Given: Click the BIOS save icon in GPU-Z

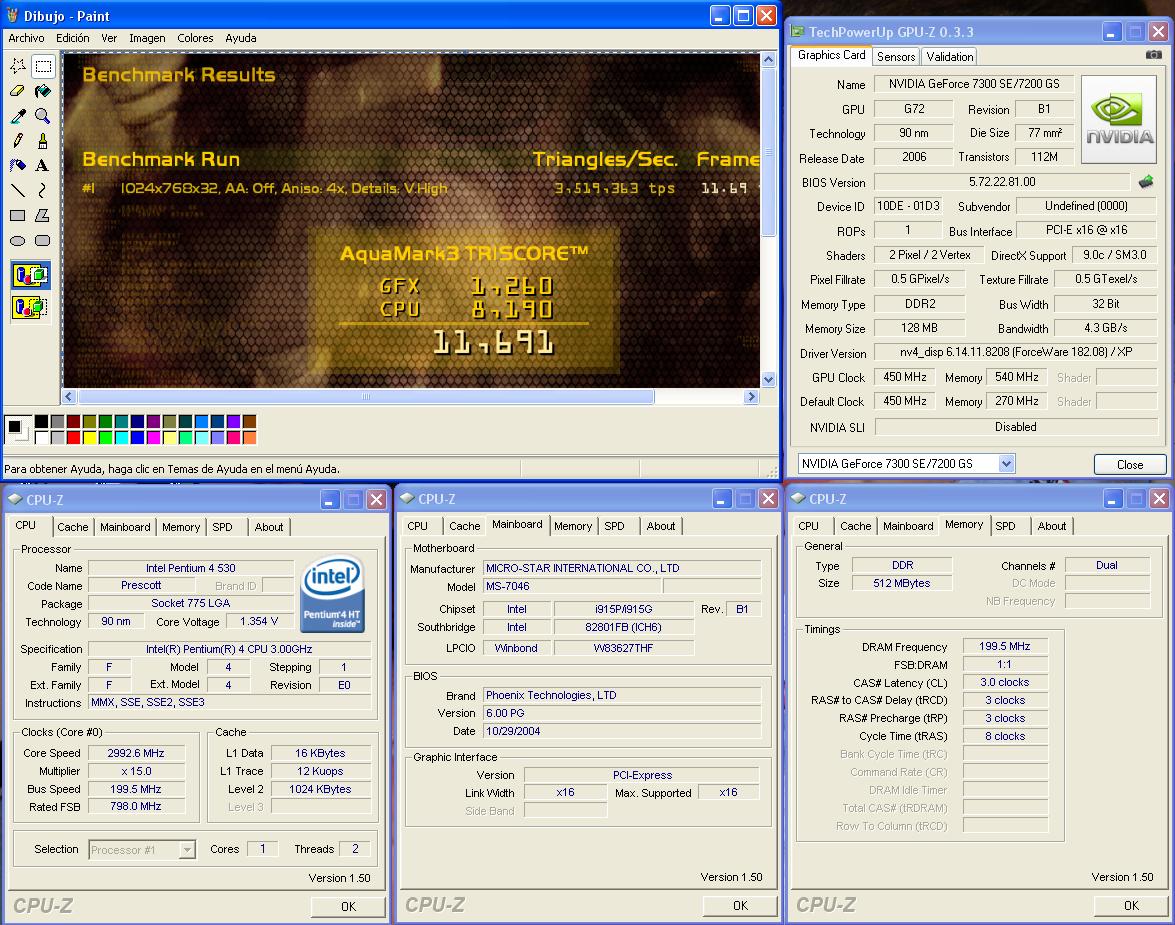Looking at the screenshot, I should pyautogui.click(x=1146, y=181).
